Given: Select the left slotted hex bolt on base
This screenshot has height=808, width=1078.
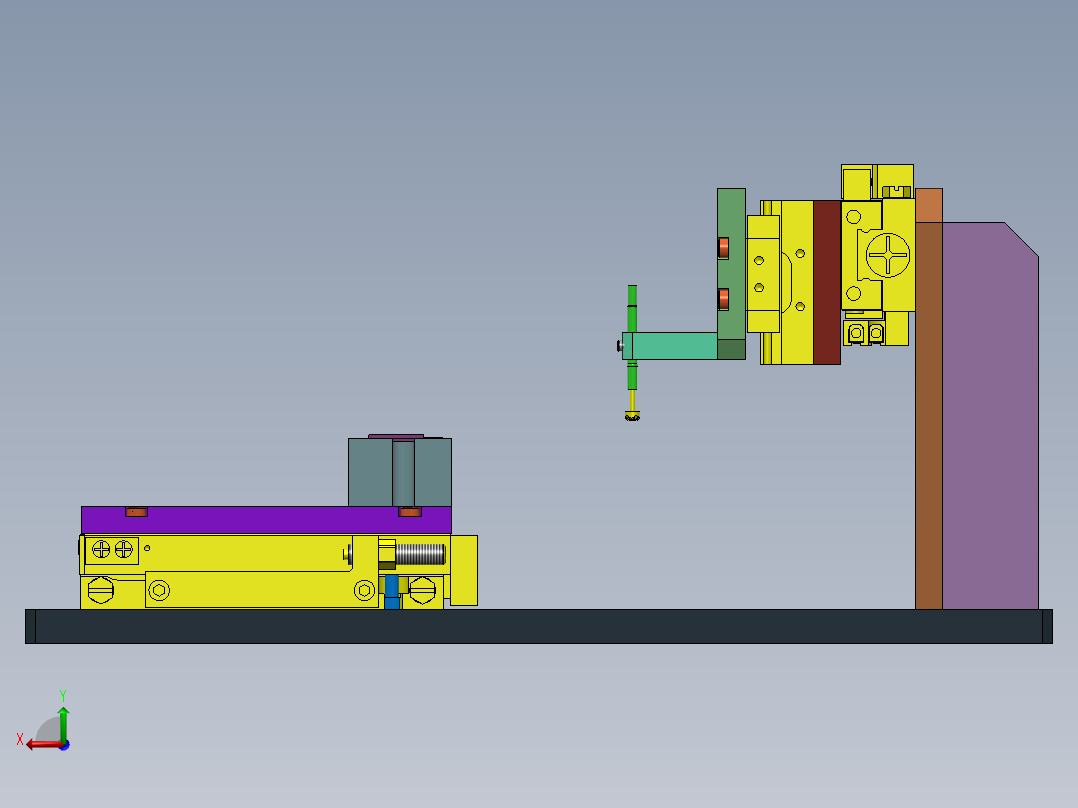Looking at the screenshot, I should (100, 590).
